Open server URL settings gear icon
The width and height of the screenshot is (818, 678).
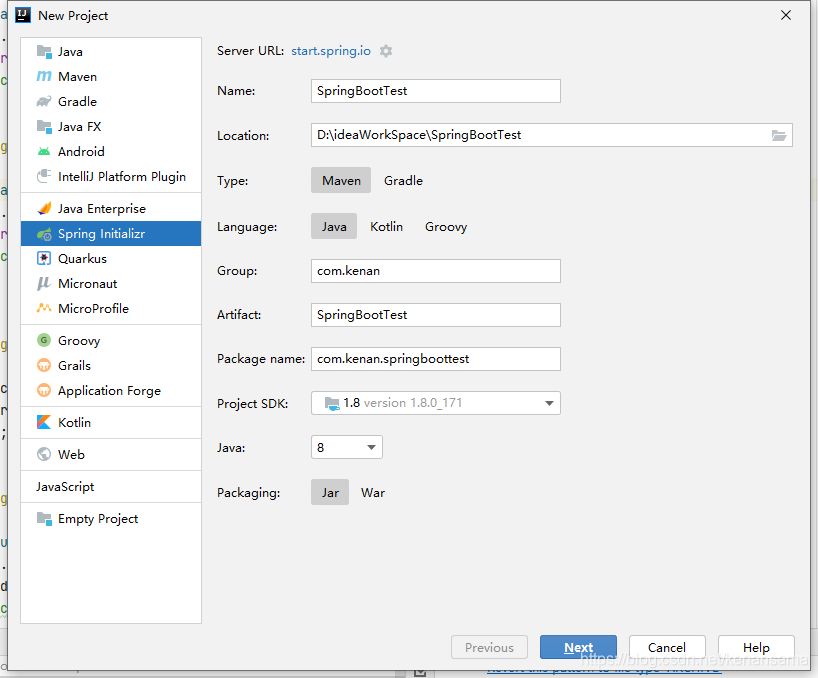[x=386, y=51]
